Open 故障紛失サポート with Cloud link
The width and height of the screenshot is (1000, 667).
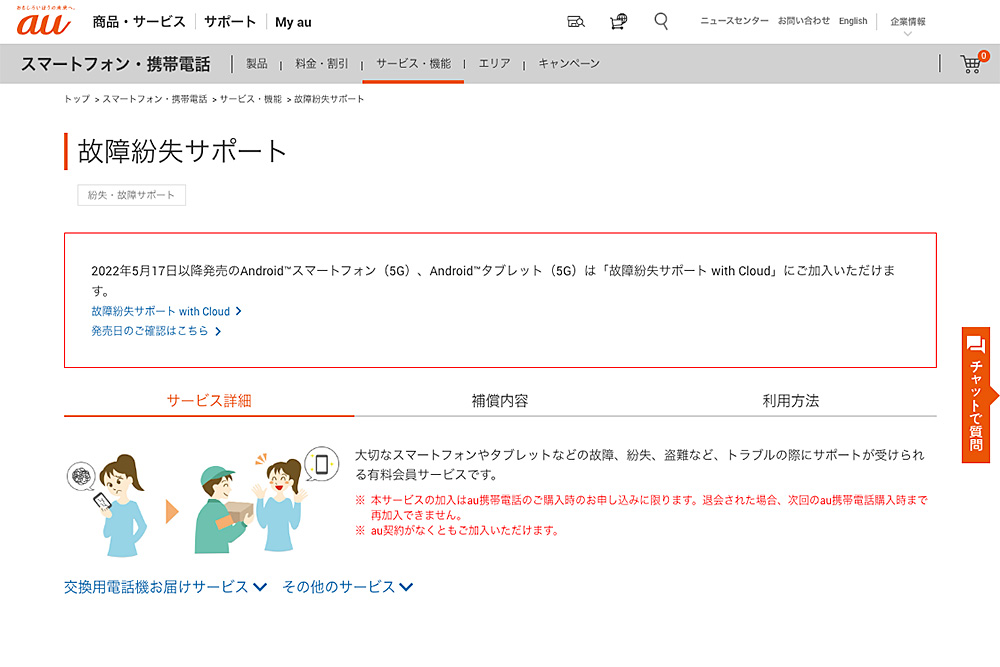(160, 311)
